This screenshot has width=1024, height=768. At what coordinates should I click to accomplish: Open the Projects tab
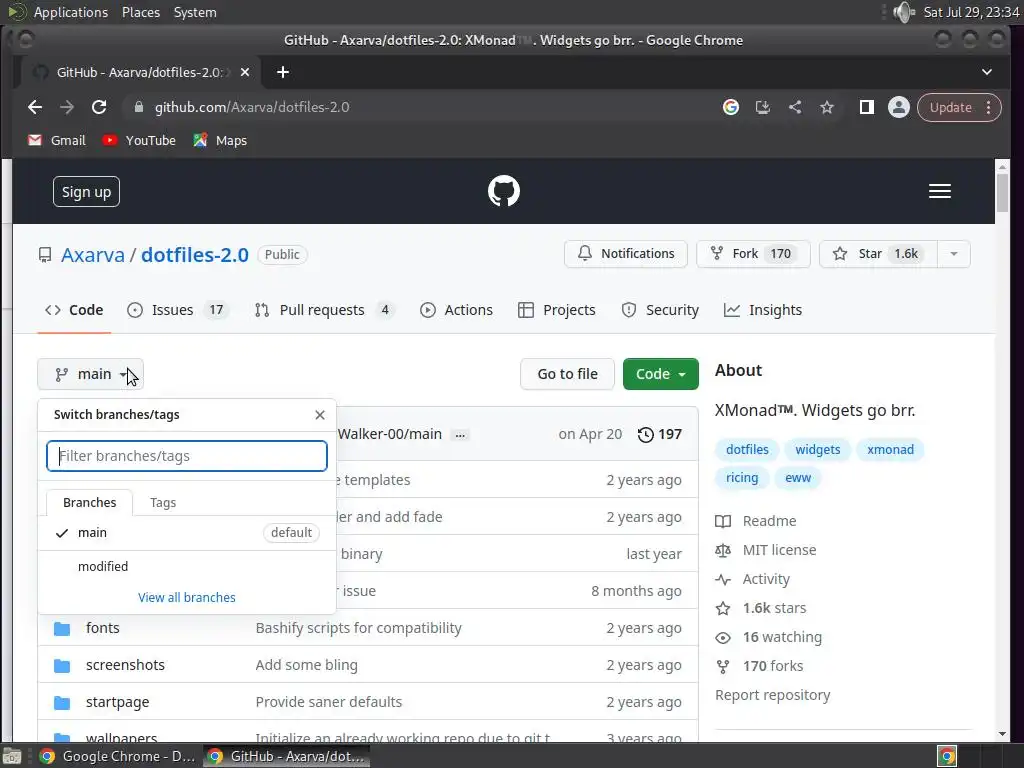(x=556, y=310)
